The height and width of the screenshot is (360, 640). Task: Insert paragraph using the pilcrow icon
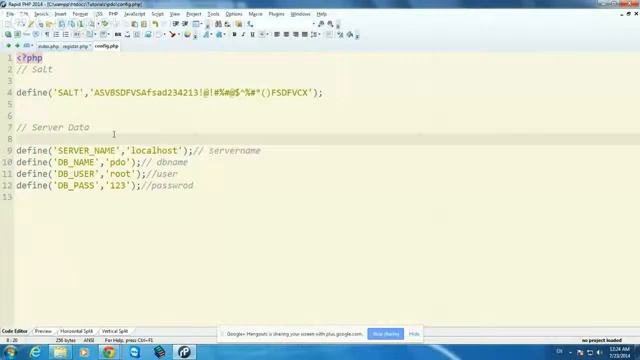[47, 35]
